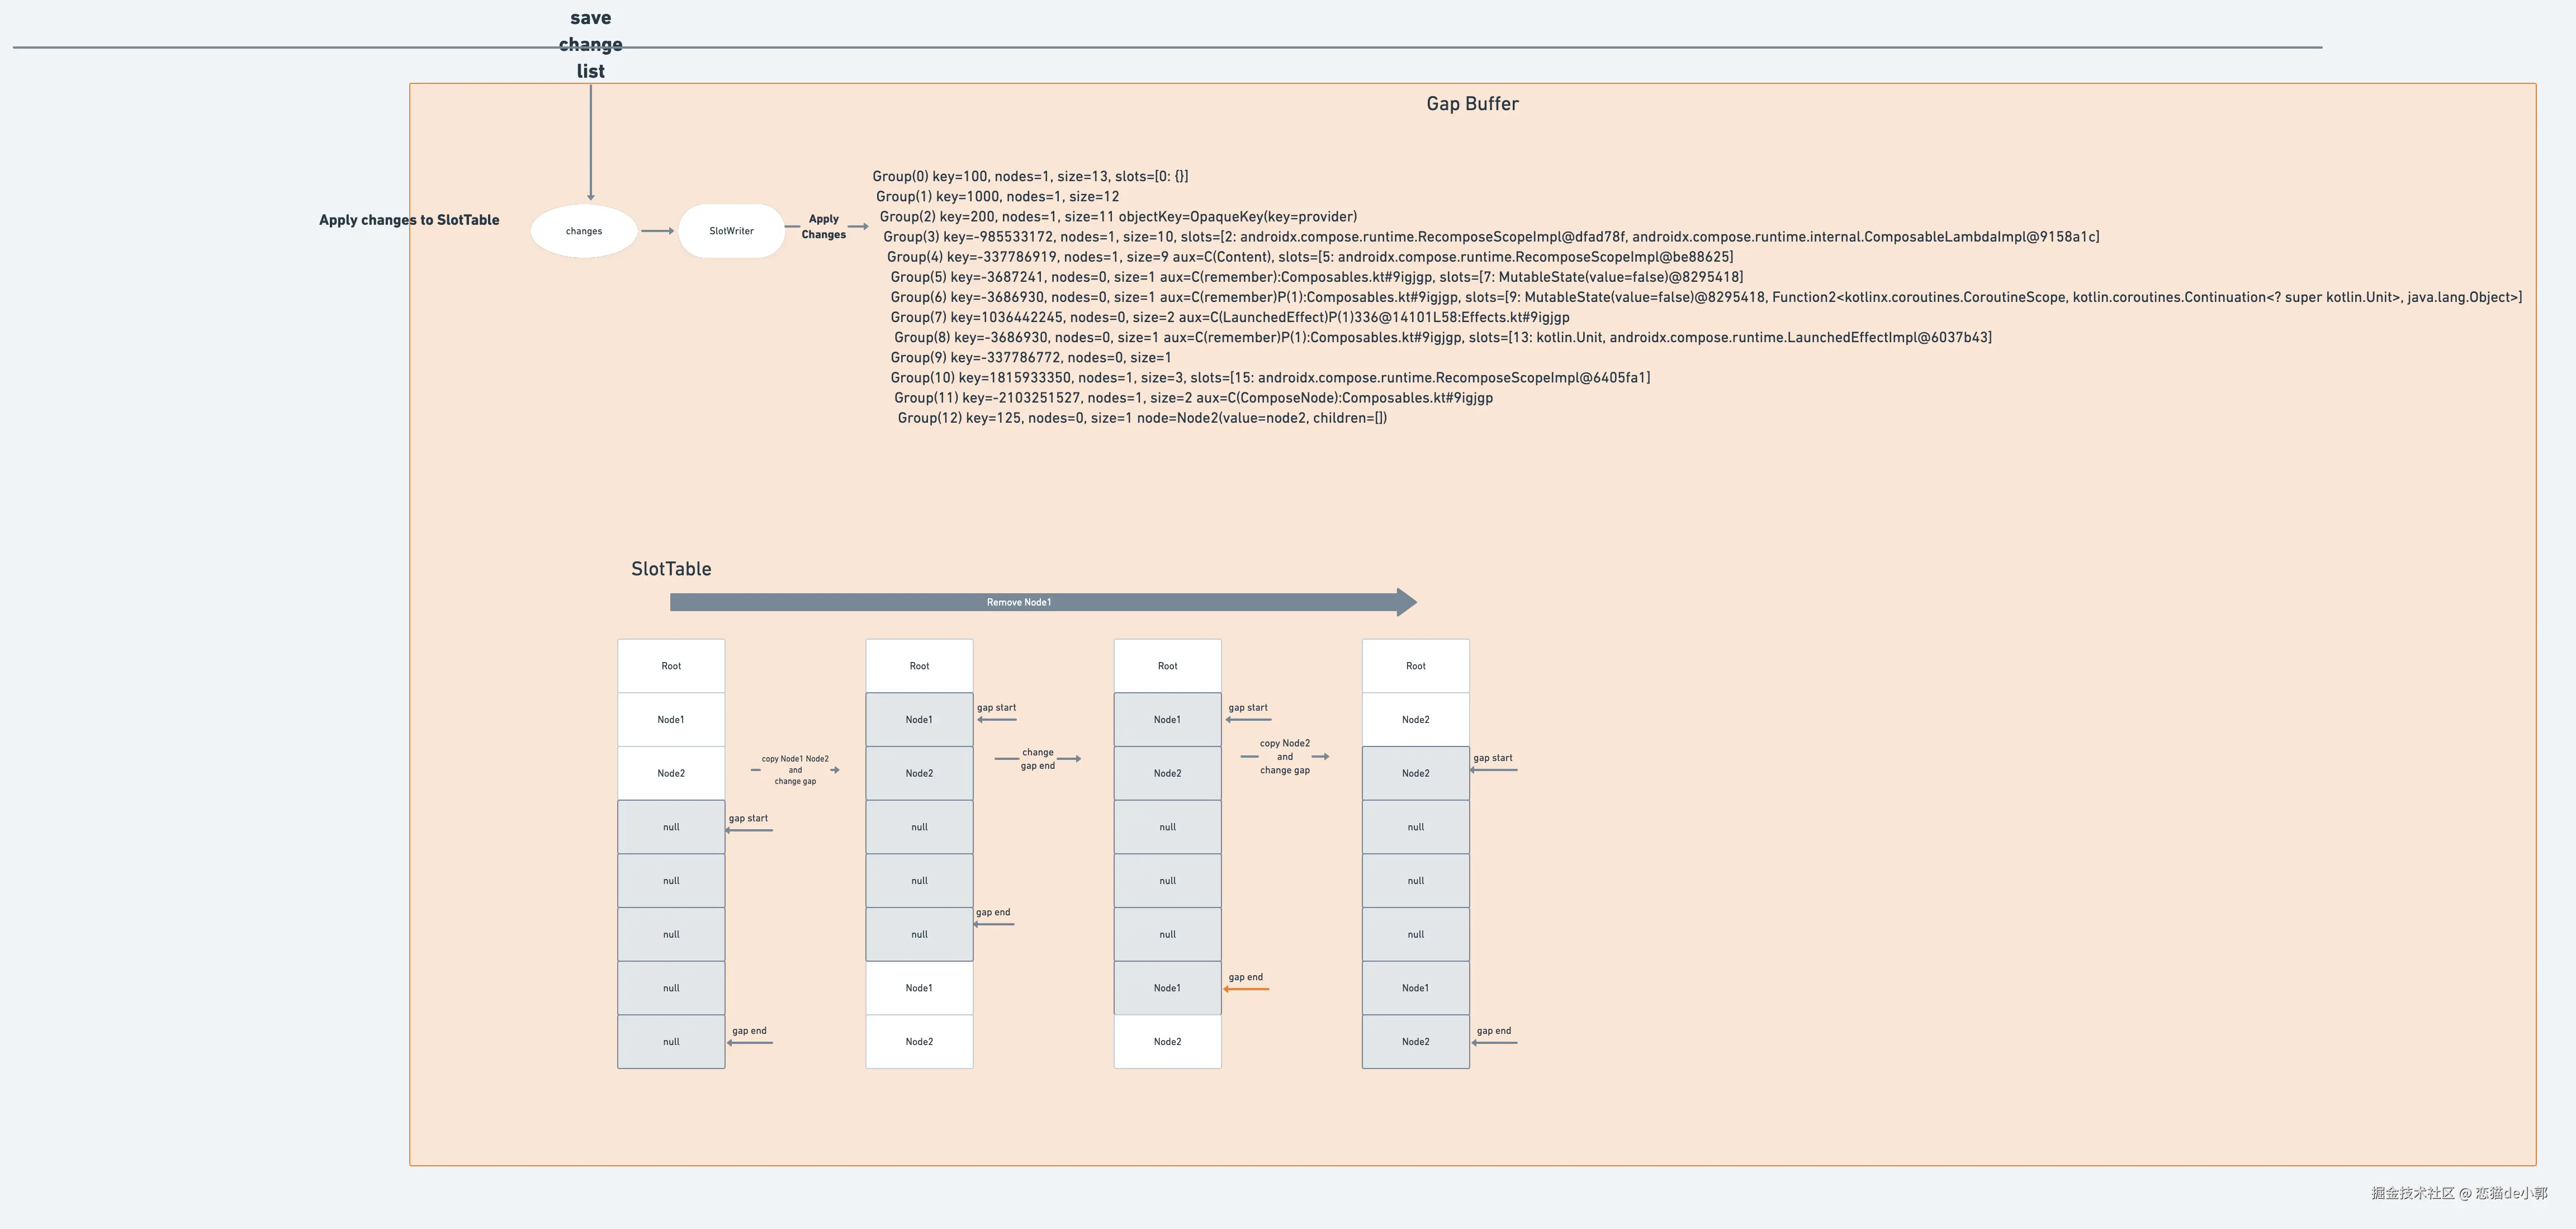Select Root cell in first column
2576x1229 pixels.
point(671,666)
